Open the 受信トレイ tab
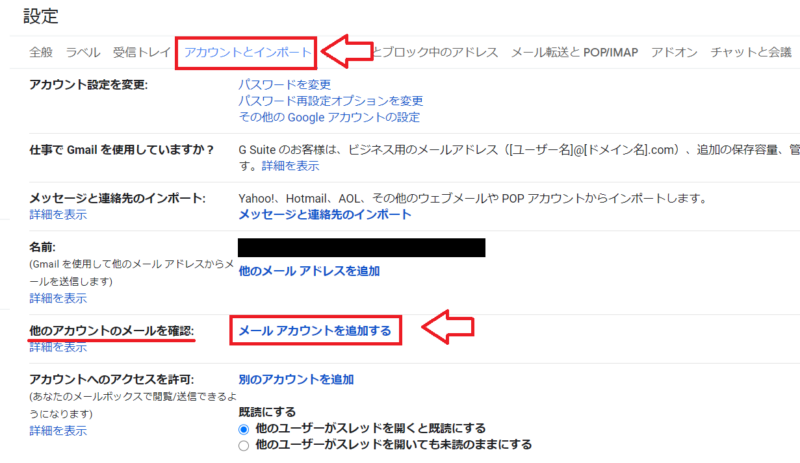 pos(141,52)
